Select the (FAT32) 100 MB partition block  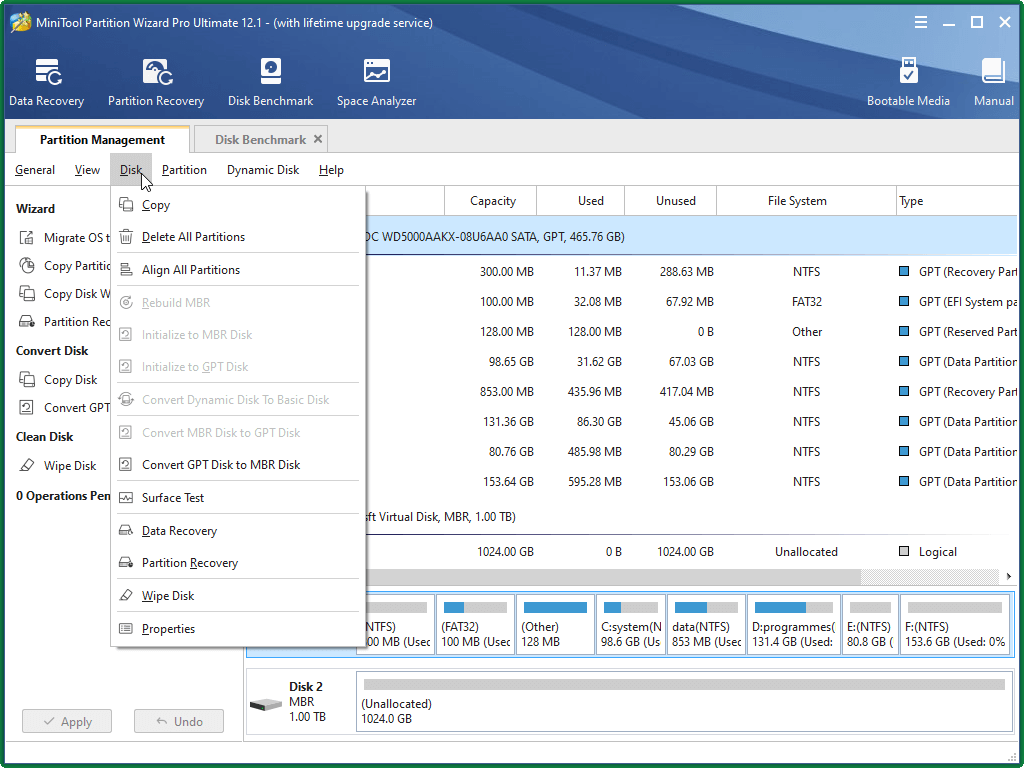475,625
